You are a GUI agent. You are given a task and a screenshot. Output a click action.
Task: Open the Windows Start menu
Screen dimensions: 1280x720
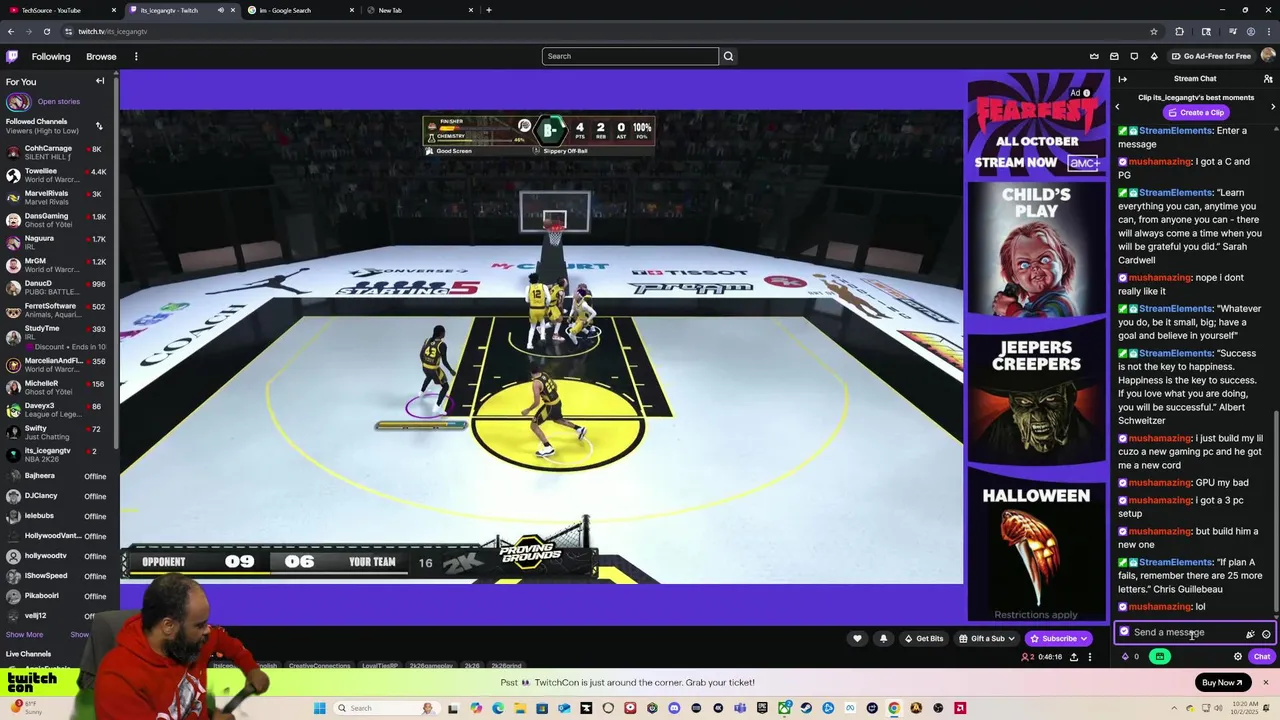coord(319,708)
